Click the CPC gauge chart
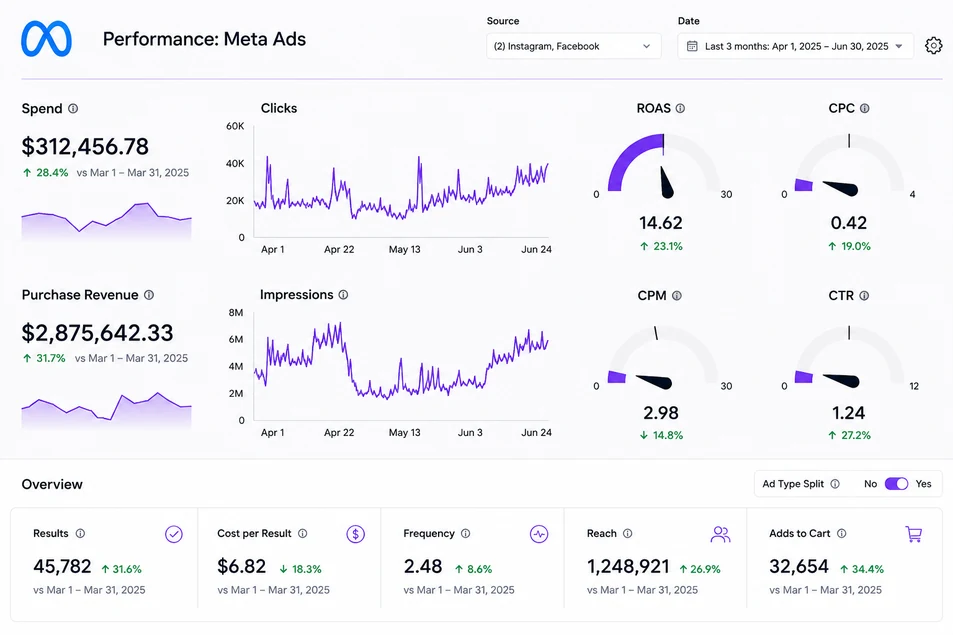Image resolution: width=953 pixels, height=635 pixels. point(848,165)
